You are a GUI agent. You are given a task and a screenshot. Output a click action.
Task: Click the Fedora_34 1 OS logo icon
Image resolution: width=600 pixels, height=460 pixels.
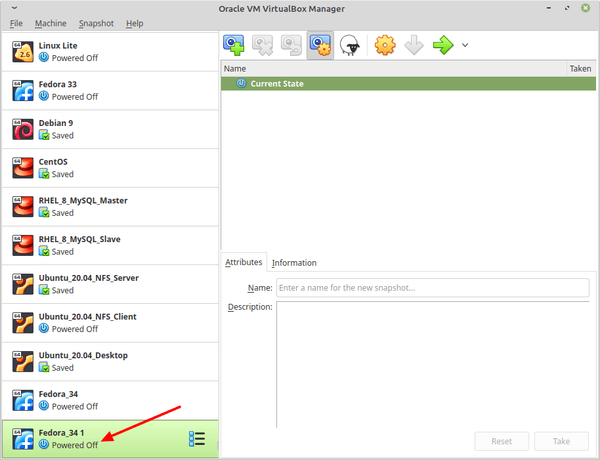[23, 439]
